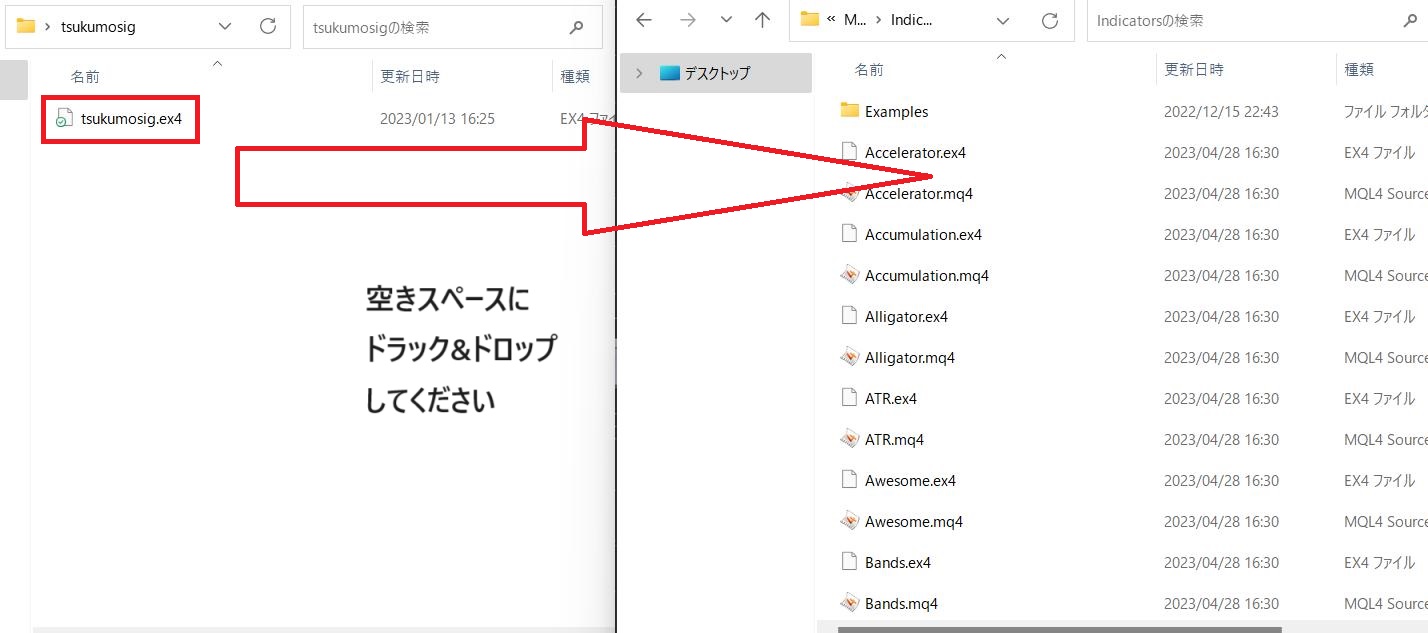Refresh the Indicators folder view
Viewport: 1428px width, 633px height.
coord(1050,20)
